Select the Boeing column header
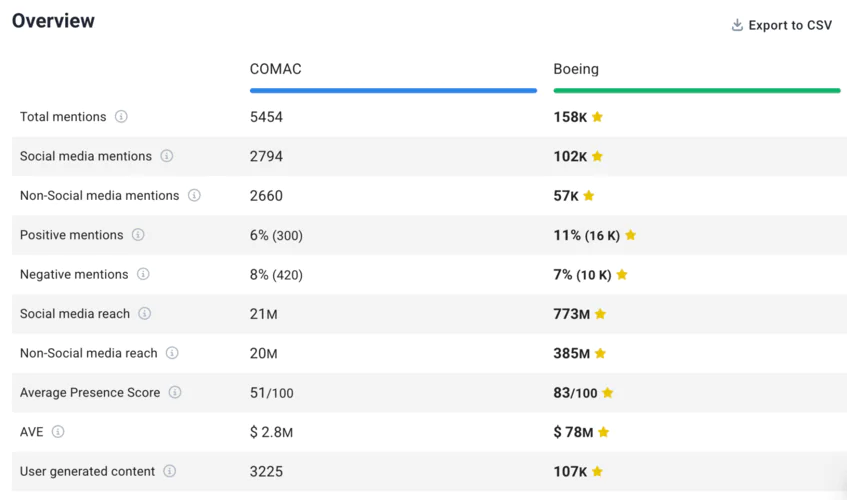 (x=576, y=69)
